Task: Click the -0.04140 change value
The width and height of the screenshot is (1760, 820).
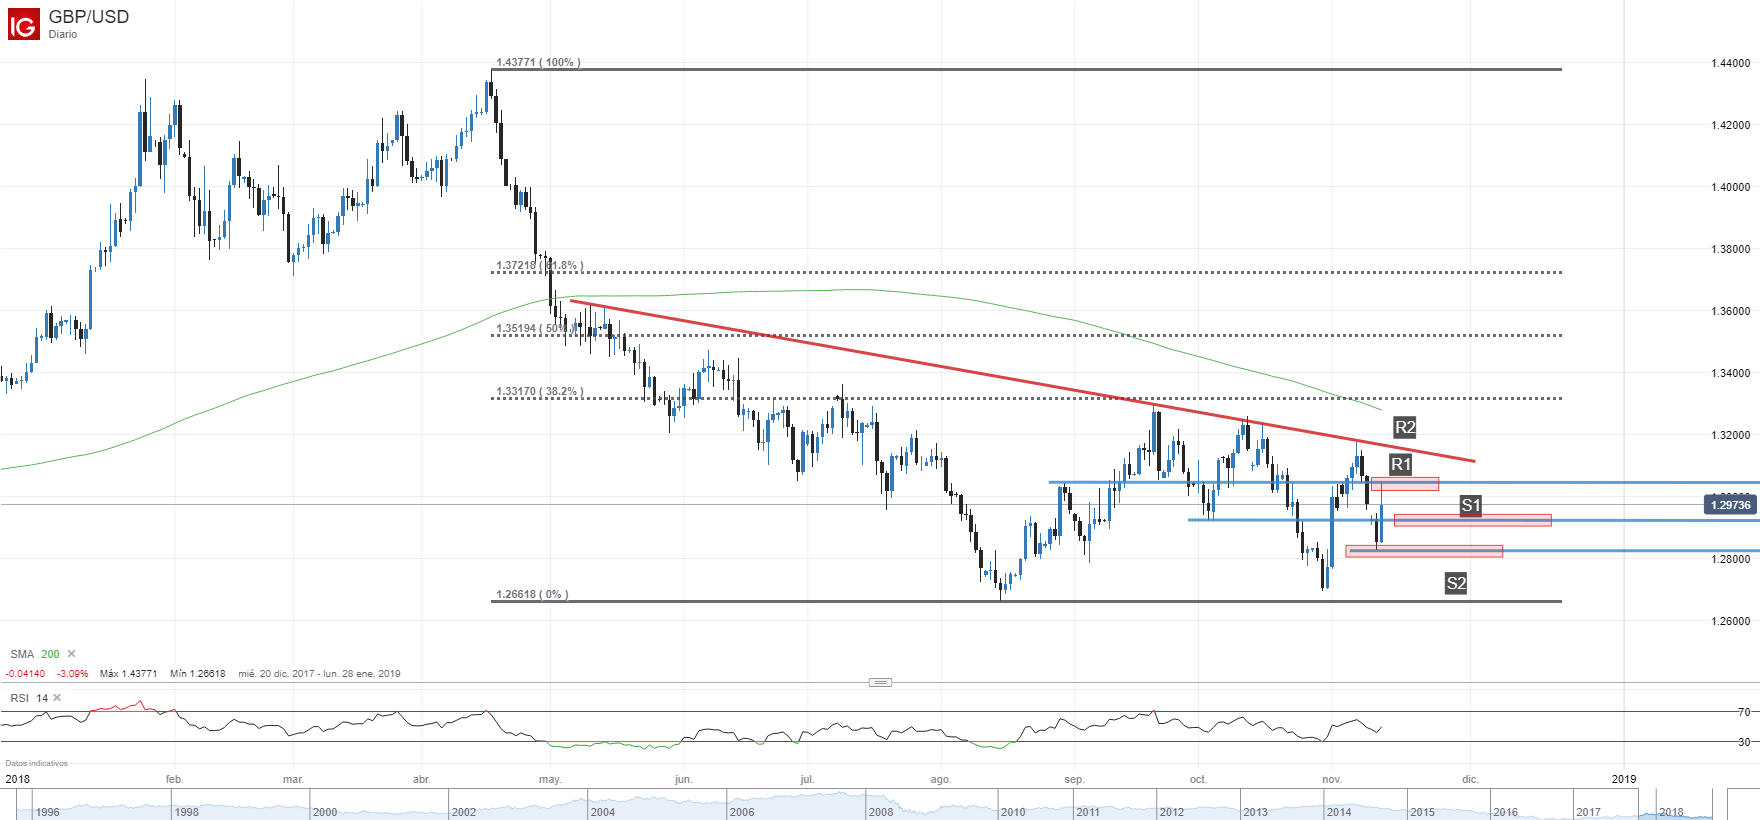Action: (25, 674)
